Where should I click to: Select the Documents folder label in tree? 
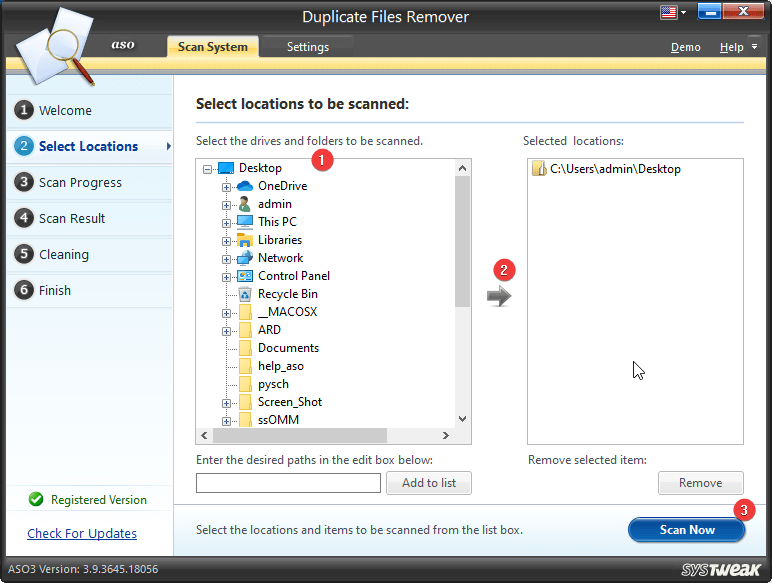(x=289, y=348)
